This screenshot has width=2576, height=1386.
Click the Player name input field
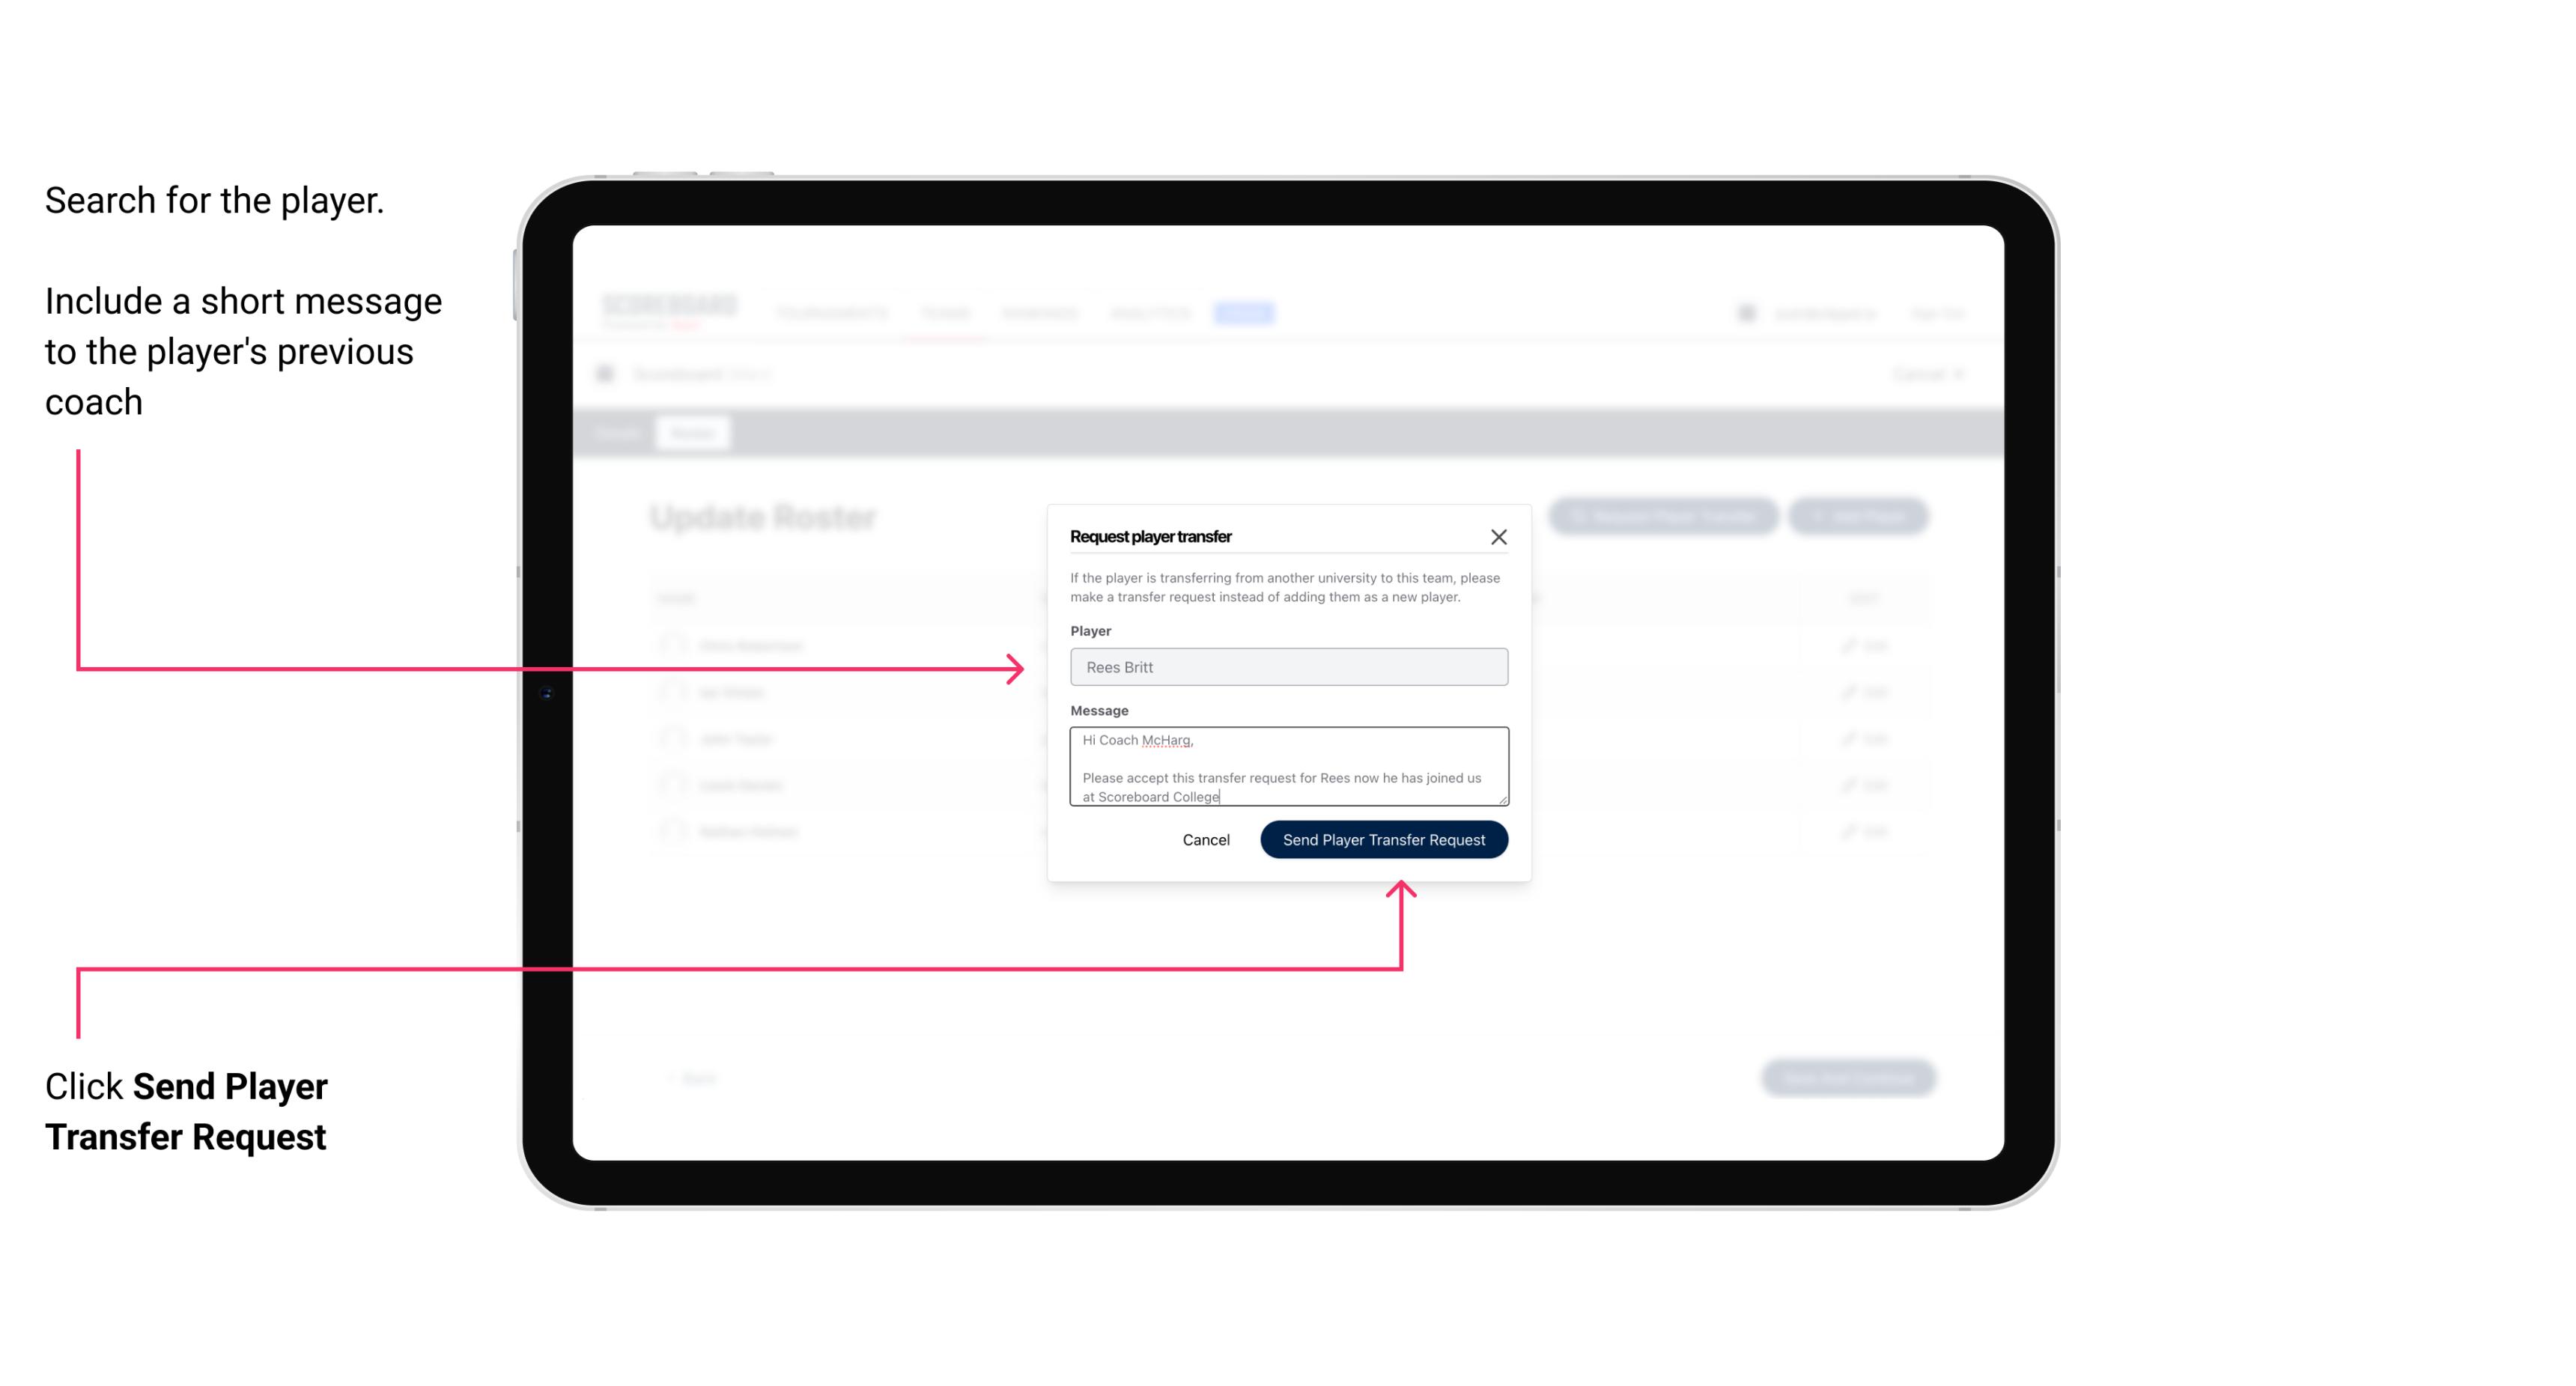click(x=1286, y=667)
